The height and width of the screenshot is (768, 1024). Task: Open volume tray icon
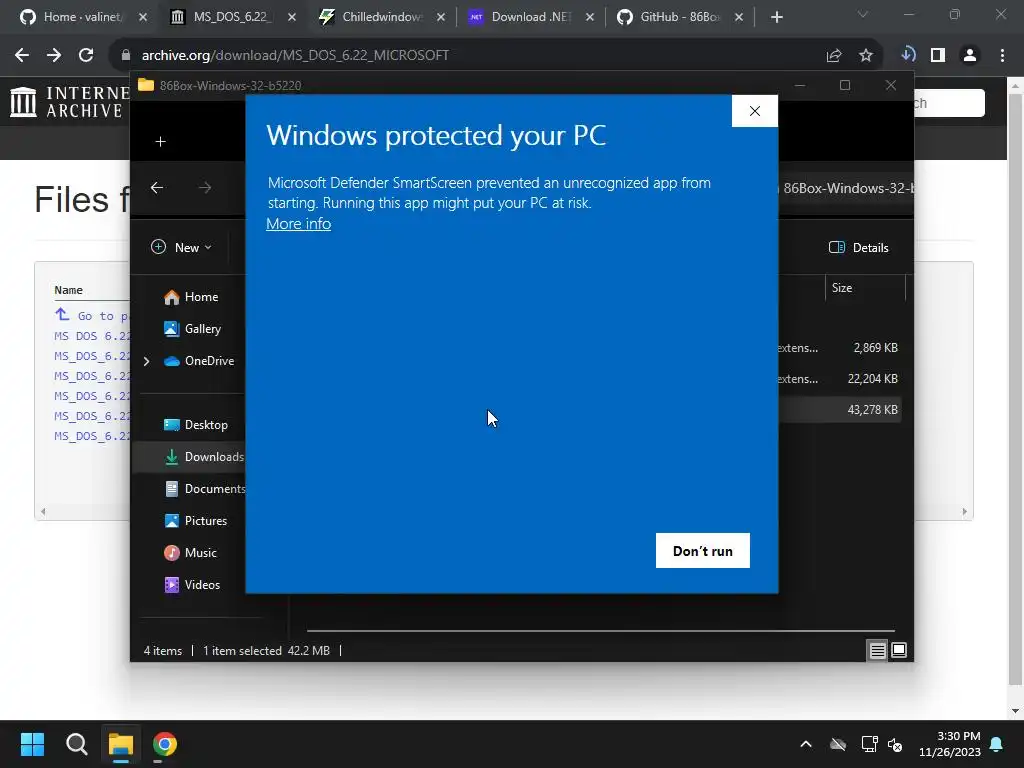[x=895, y=744]
